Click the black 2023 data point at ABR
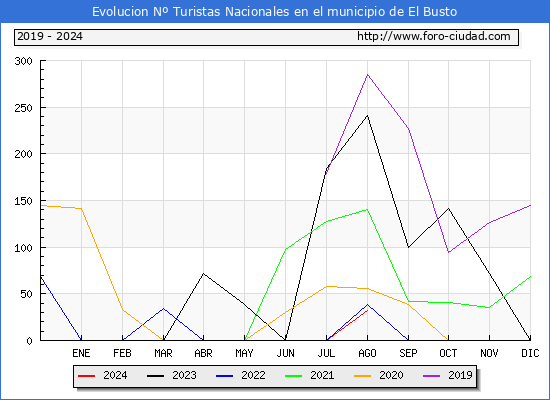Screen dimensions: 550x400 [203, 273]
